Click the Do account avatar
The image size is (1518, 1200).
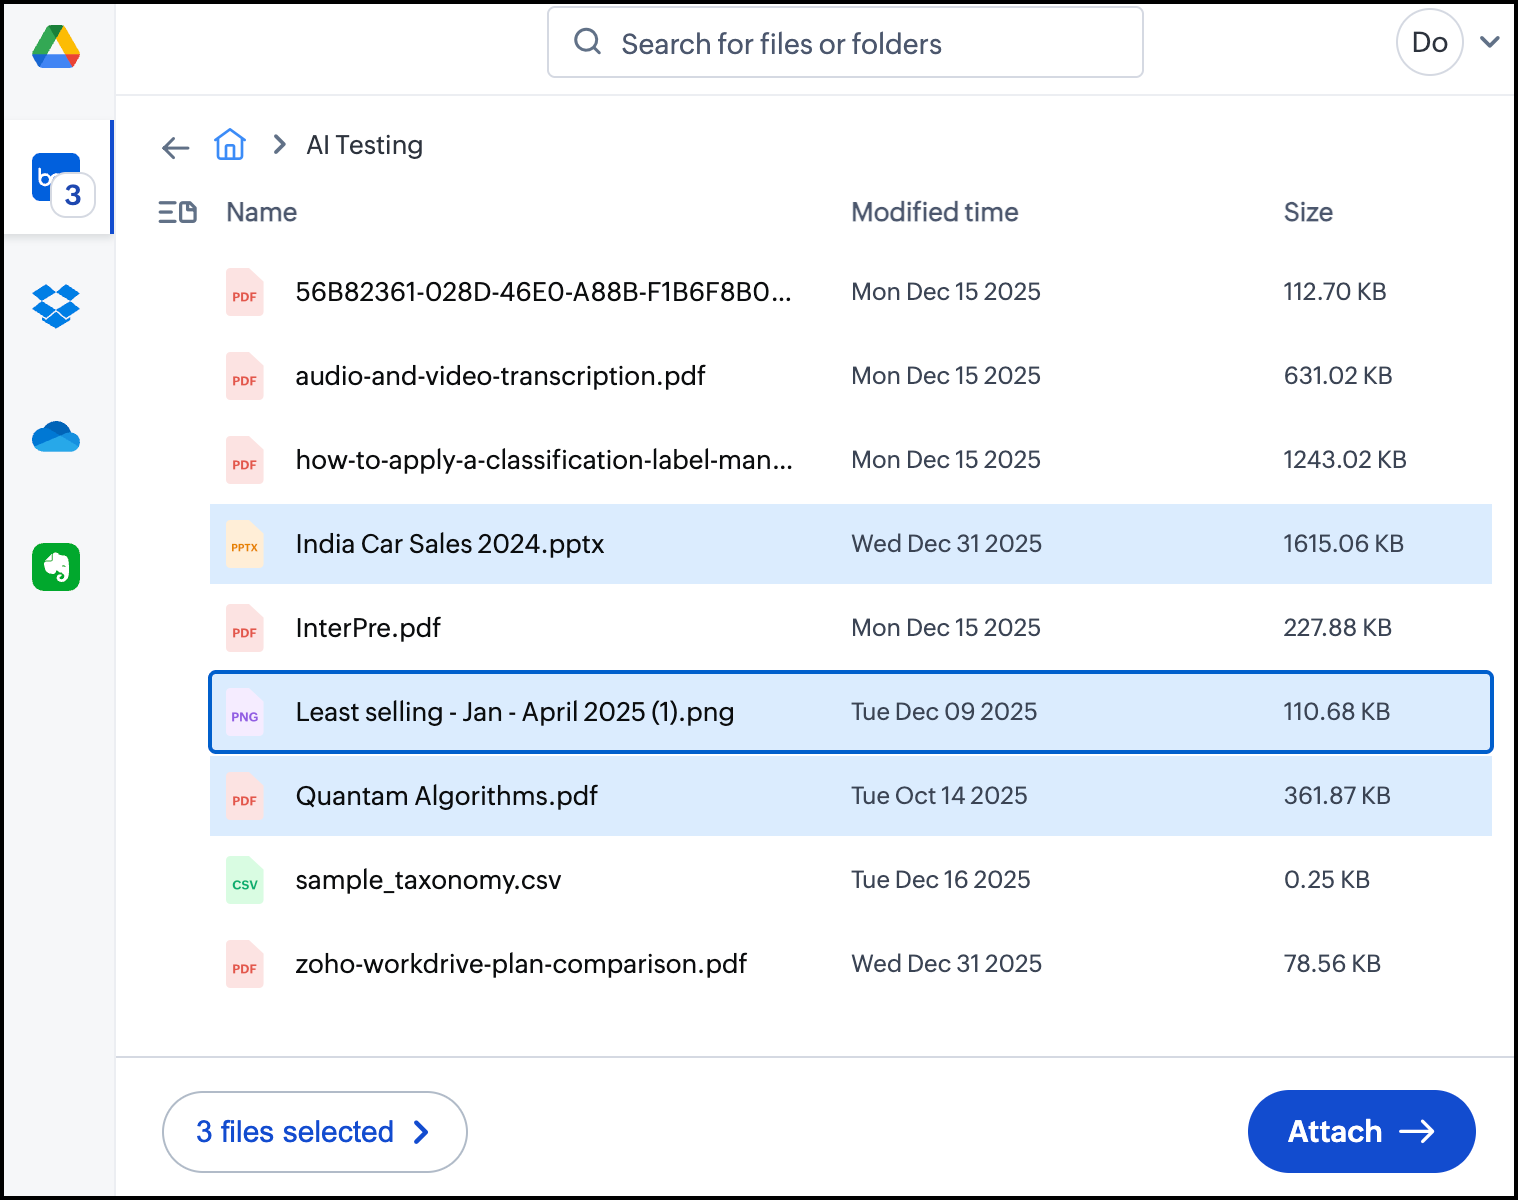tap(1429, 42)
